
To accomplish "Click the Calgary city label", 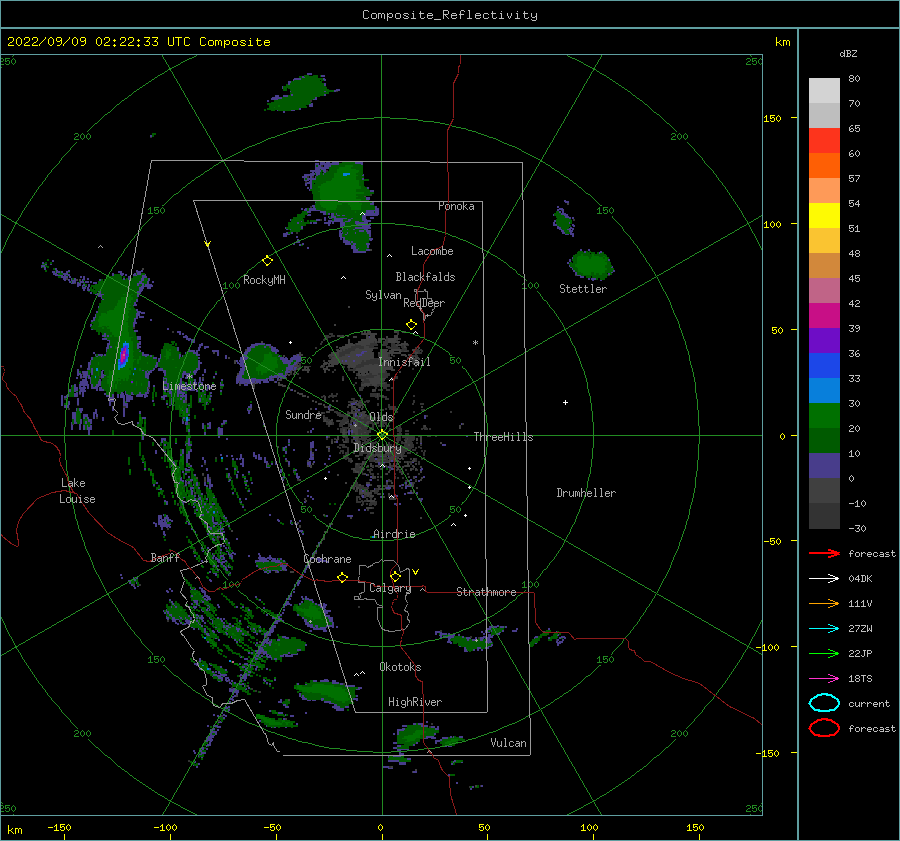I will [390, 588].
